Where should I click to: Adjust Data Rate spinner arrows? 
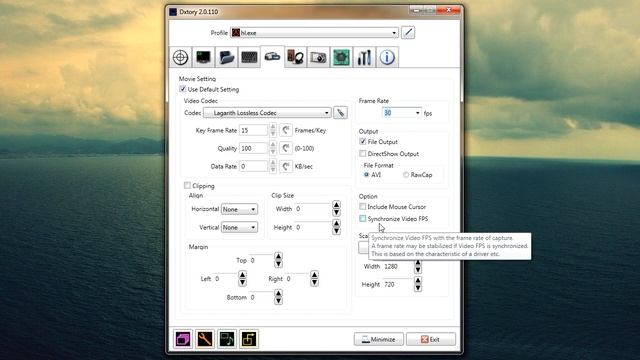point(273,166)
